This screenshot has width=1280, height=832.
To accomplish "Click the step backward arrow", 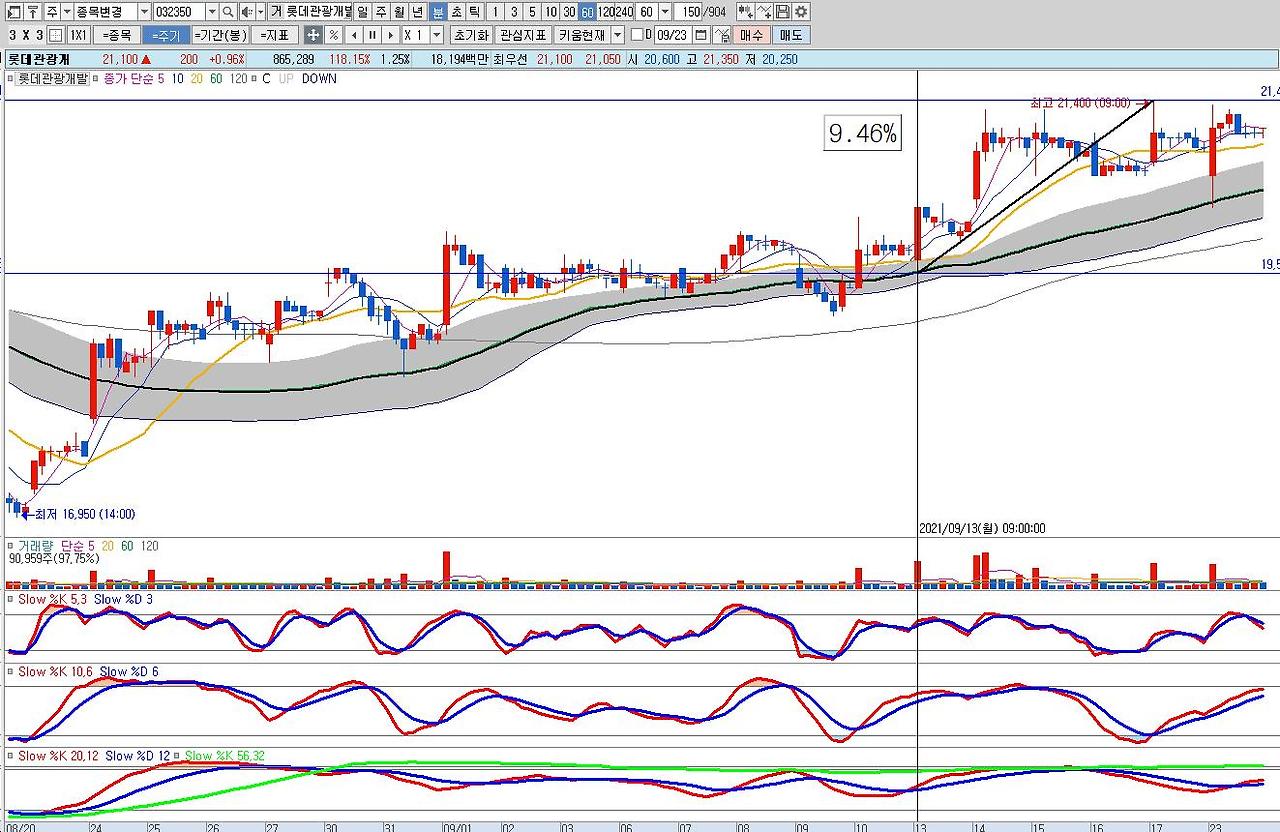I will (353, 35).
